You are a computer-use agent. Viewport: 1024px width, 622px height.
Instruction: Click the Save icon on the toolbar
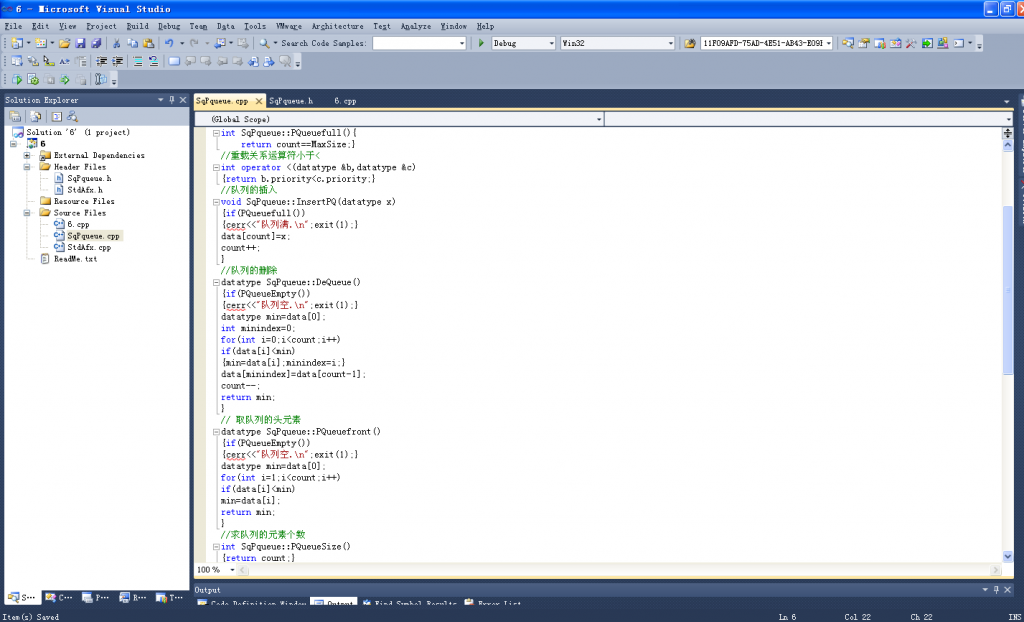pyautogui.click(x=81, y=43)
